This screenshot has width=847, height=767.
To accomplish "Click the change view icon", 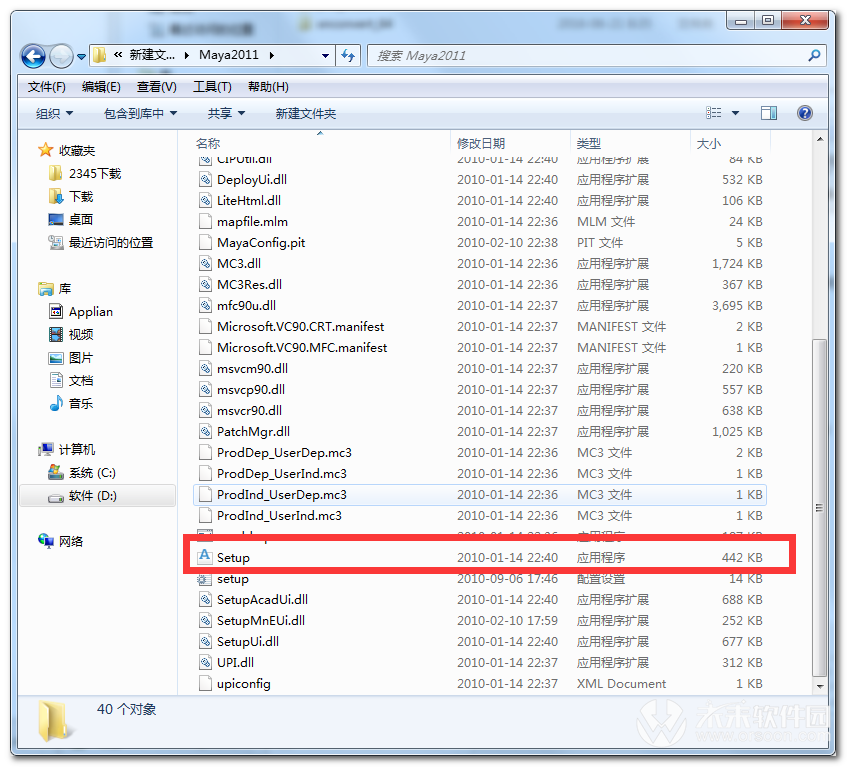I will click(x=714, y=113).
